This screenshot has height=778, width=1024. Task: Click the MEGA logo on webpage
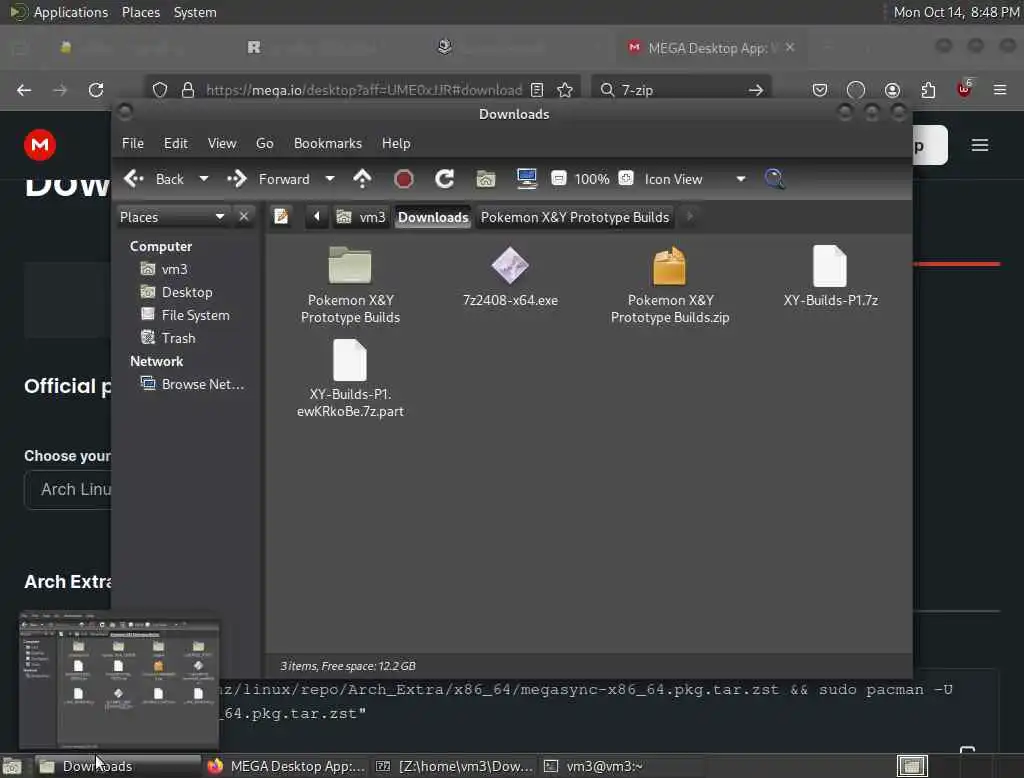40,144
